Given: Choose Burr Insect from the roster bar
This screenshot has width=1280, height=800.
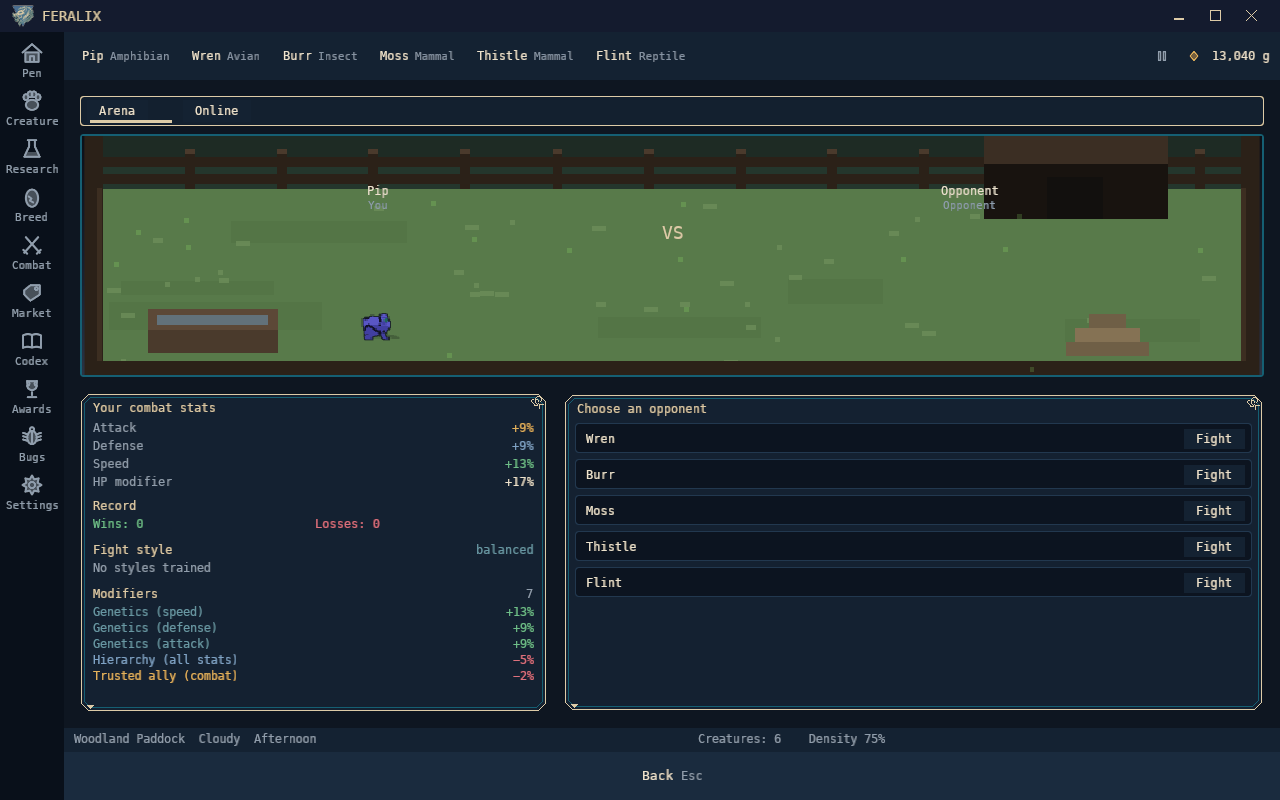Looking at the screenshot, I should coord(320,56).
